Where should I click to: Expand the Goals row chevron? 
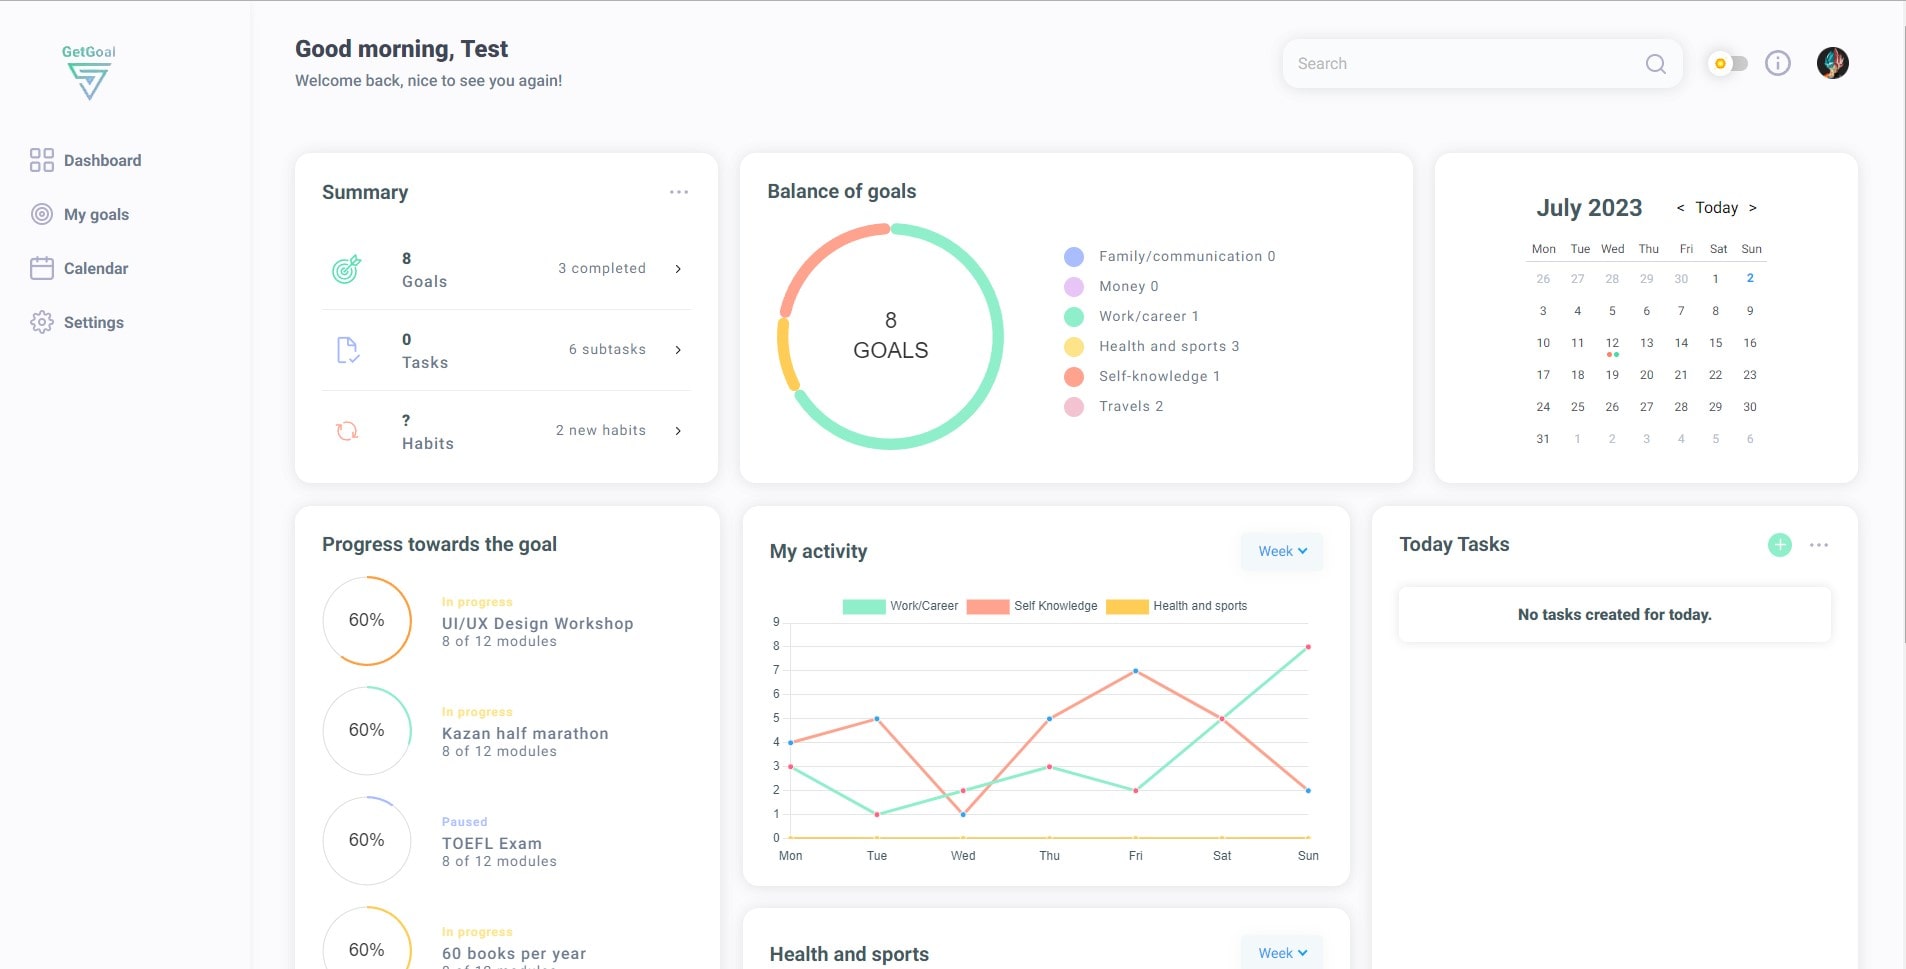(678, 269)
